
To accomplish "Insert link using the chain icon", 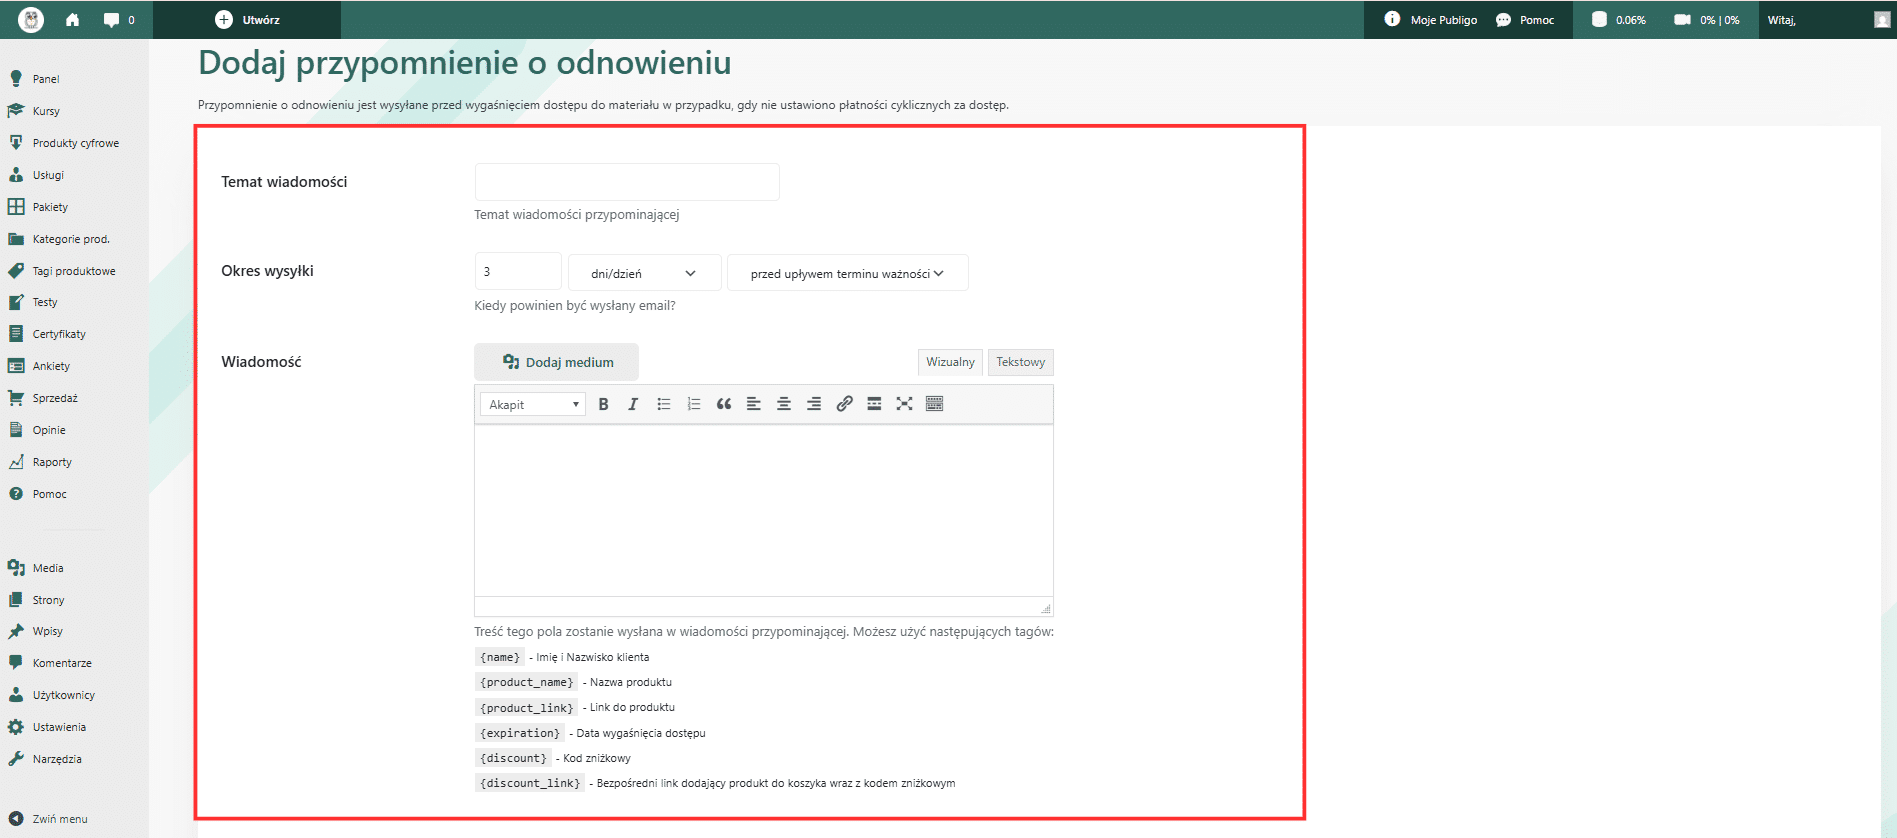I will coord(844,404).
